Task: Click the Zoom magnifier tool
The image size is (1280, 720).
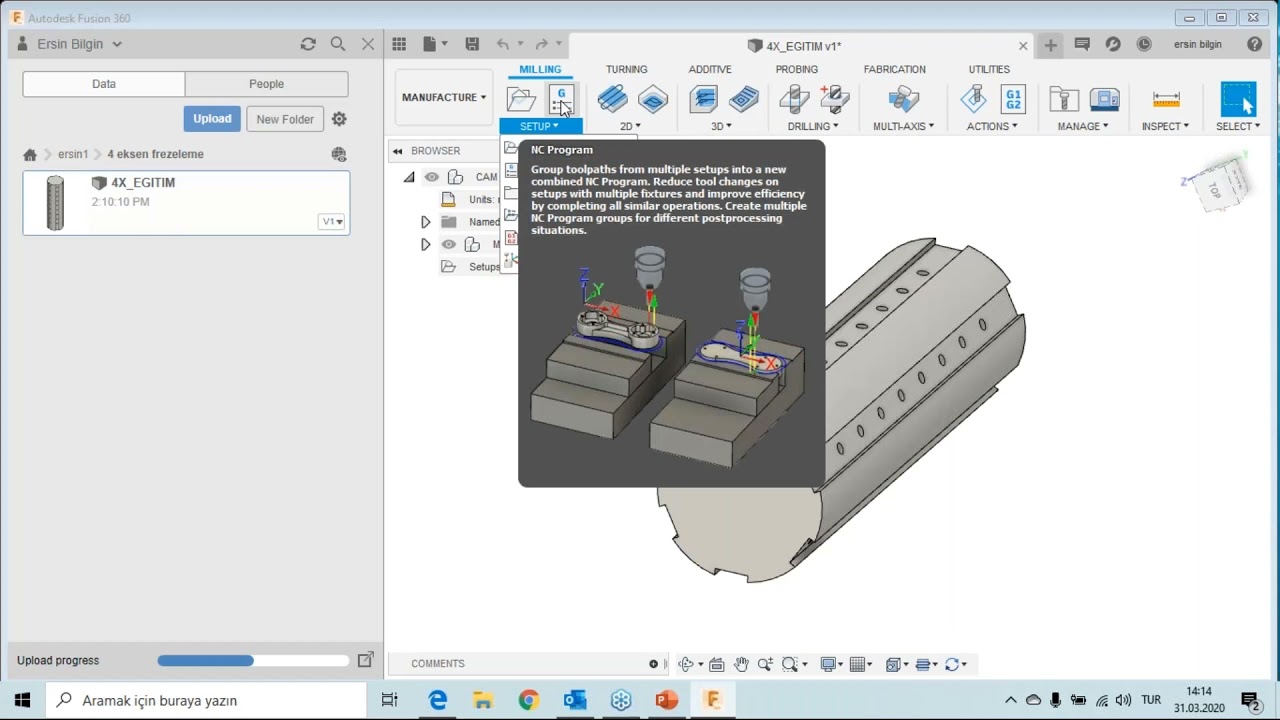Action: 766,664
